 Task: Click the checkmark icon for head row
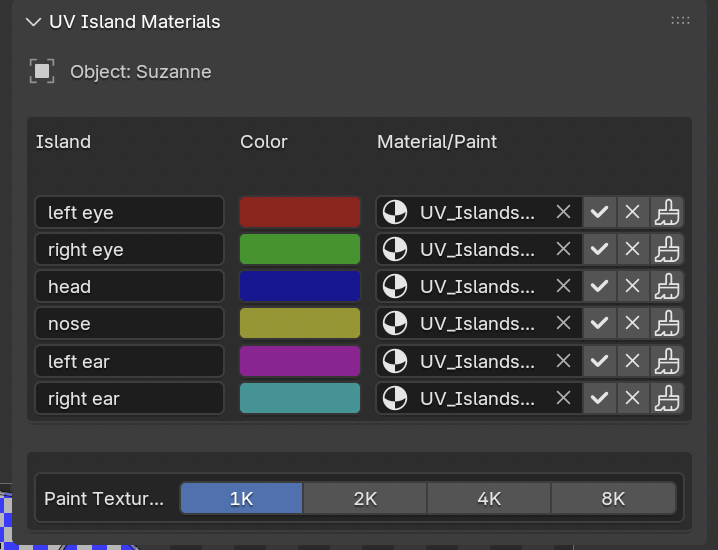(x=599, y=287)
